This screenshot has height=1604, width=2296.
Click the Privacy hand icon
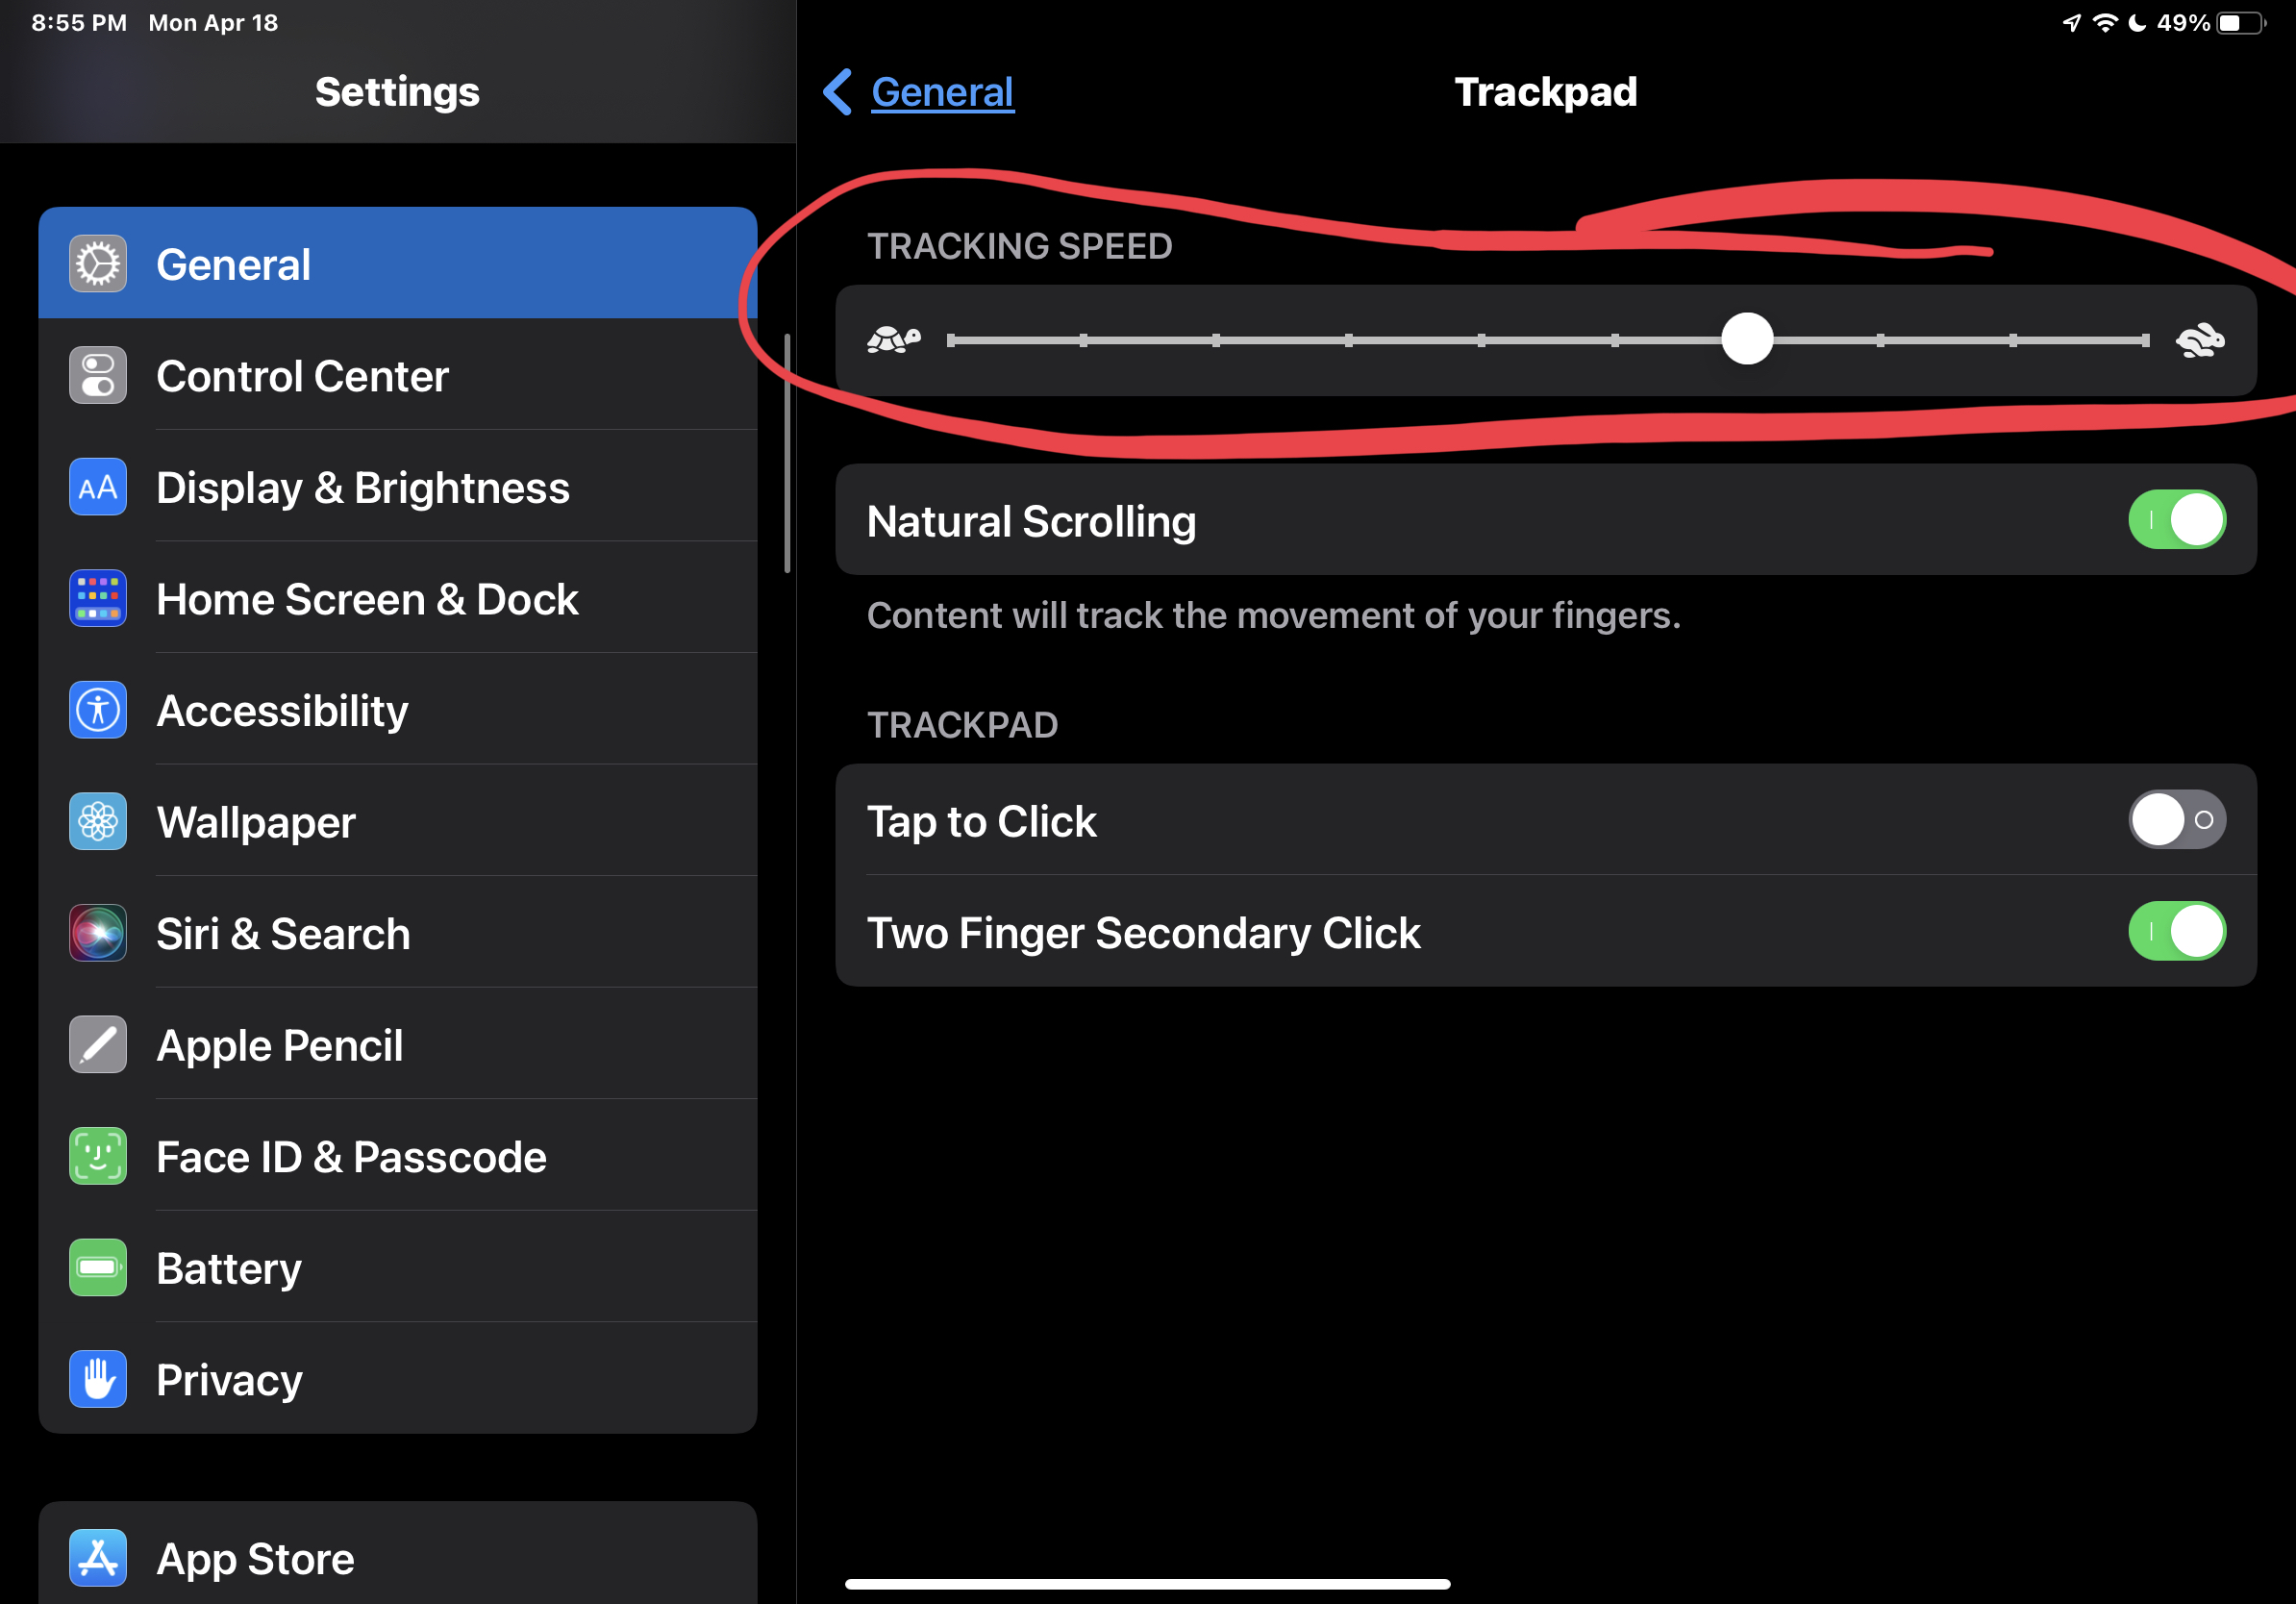pos(98,1379)
